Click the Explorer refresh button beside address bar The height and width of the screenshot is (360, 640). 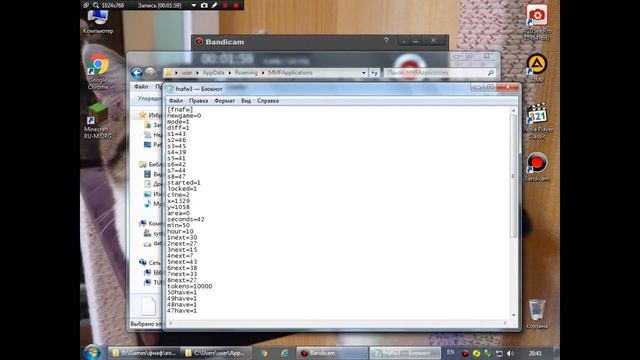(x=374, y=73)
